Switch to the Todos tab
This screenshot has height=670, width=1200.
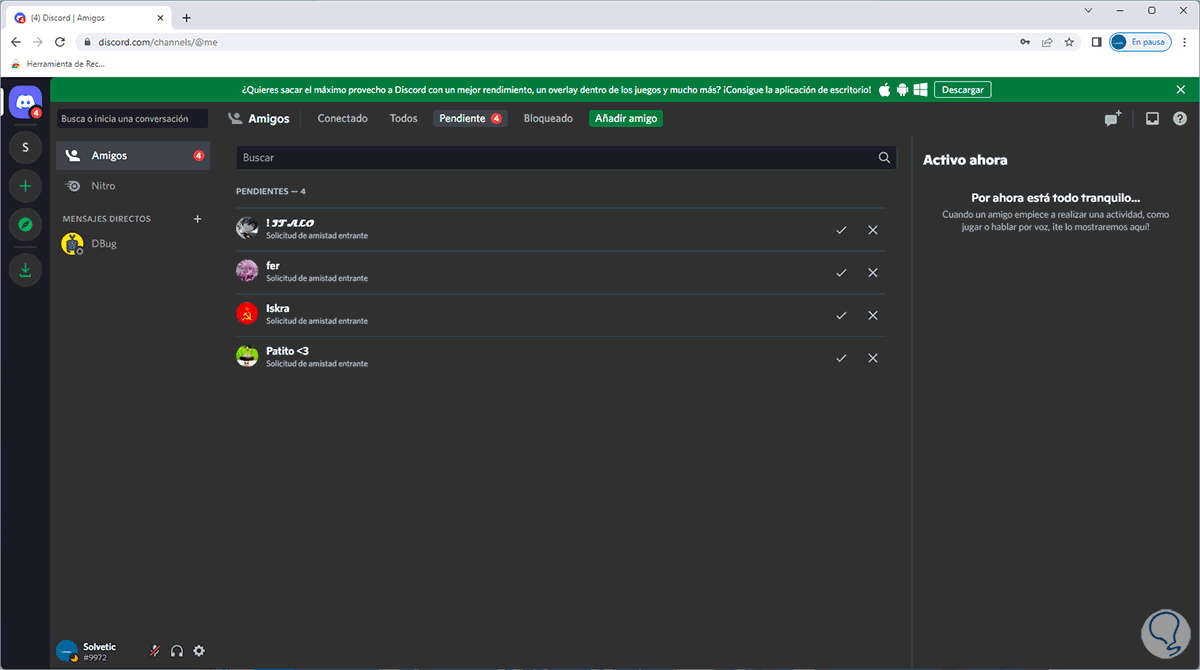point(404,118)
